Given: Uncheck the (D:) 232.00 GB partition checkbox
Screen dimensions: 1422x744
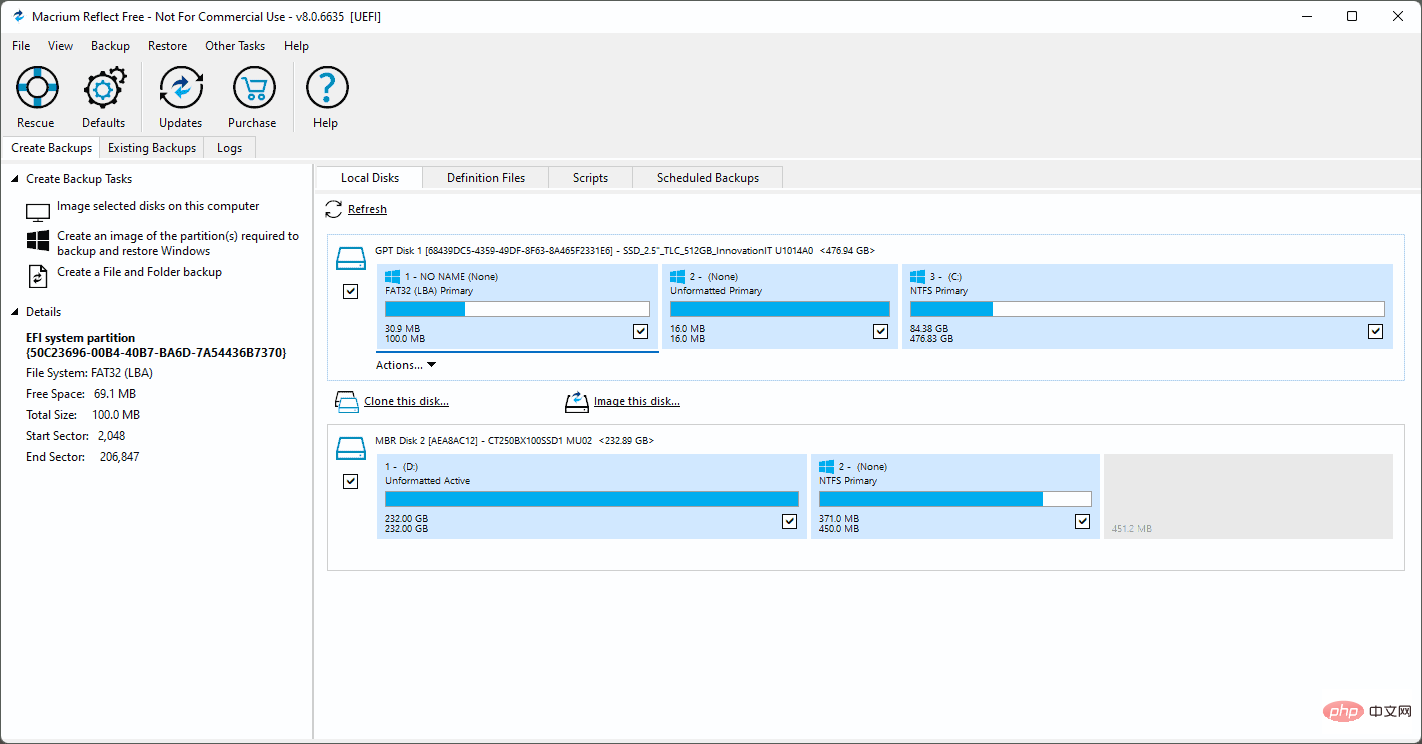Looking at the screenshot, I should coord(790,521).
